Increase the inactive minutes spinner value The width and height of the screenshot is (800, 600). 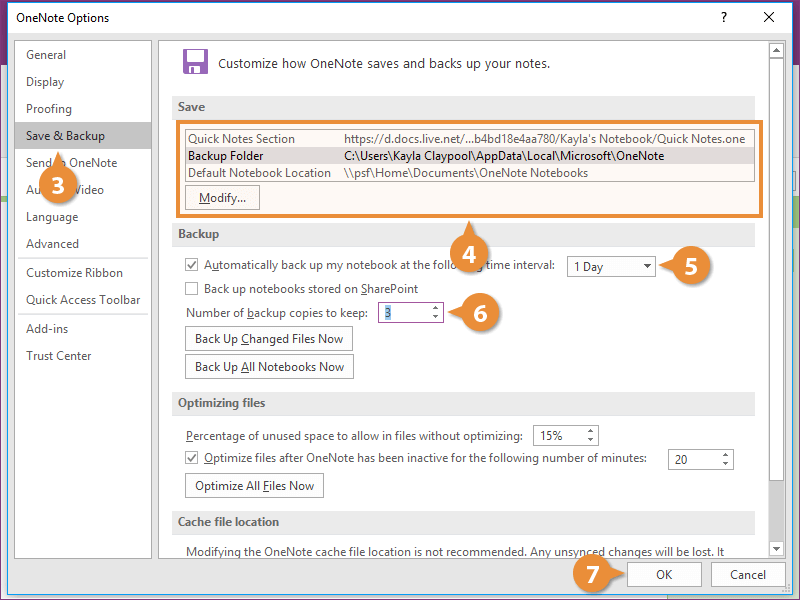(x=726, y=454)
